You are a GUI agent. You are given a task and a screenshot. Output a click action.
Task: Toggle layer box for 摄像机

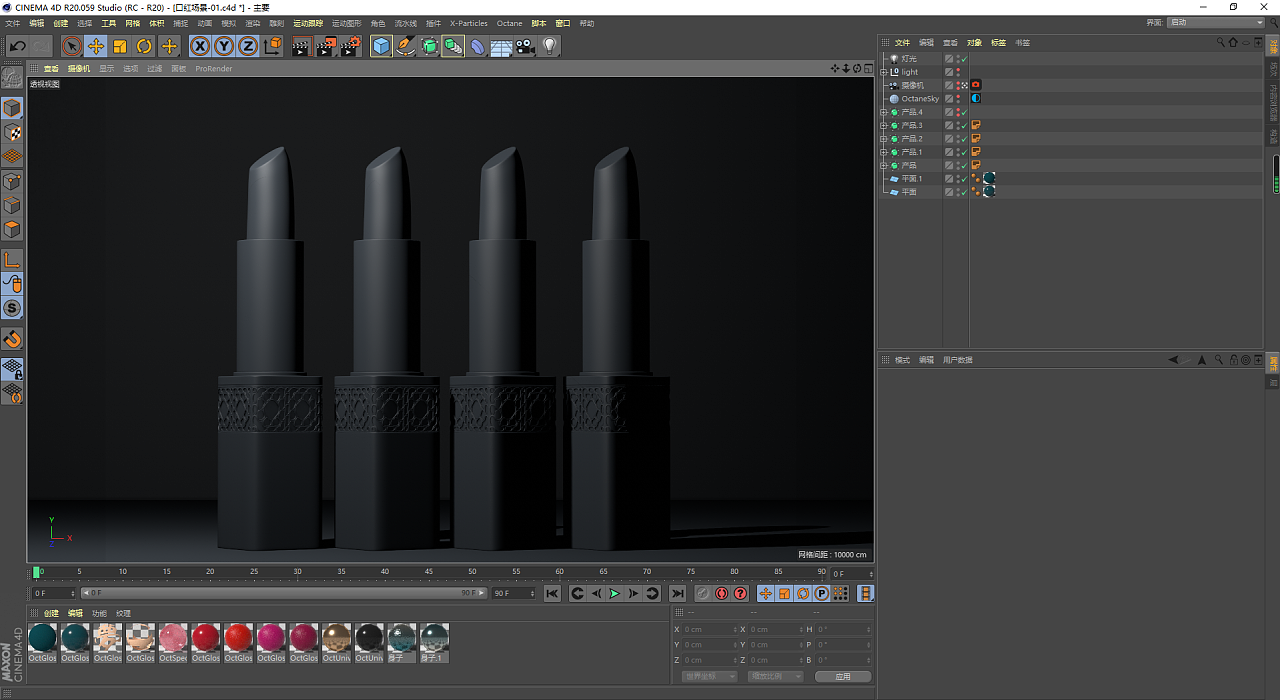click(x=949, y=85)
